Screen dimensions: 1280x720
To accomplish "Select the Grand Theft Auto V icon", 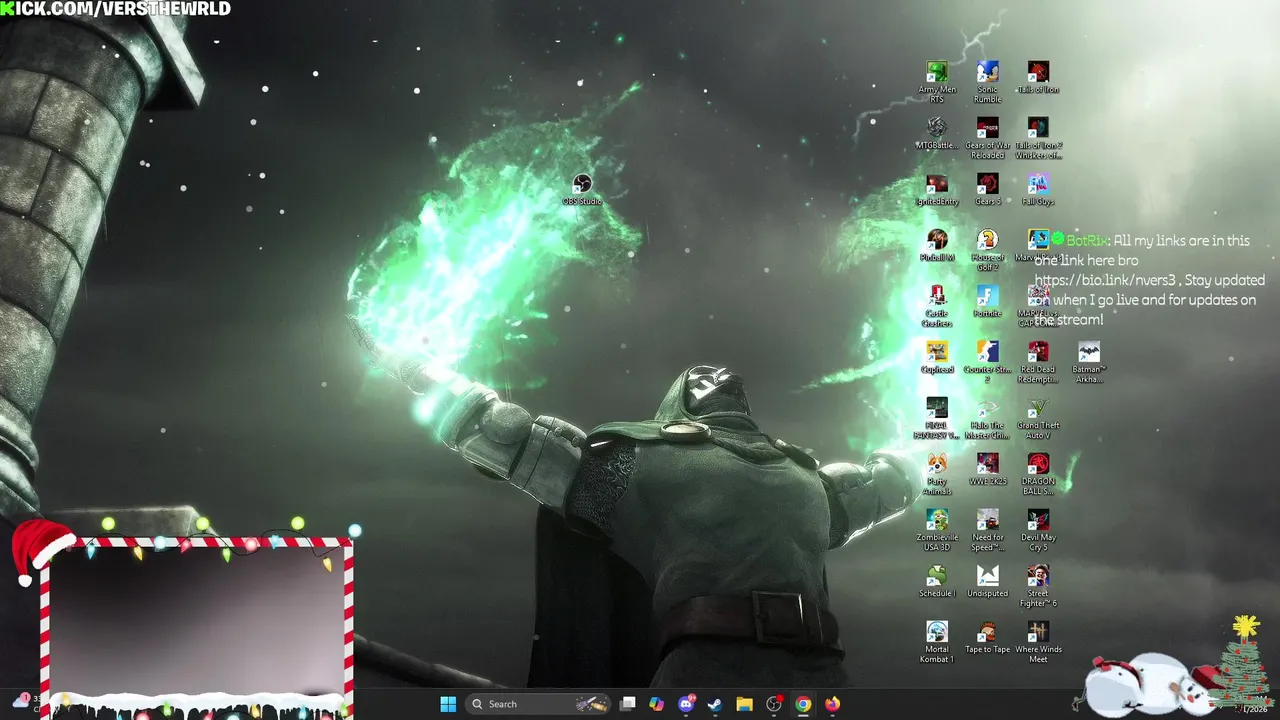I will [x=1038, y=417].
